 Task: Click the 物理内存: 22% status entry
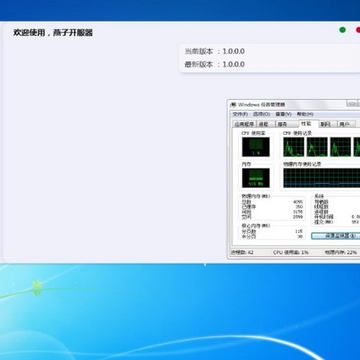coord(341,252)
